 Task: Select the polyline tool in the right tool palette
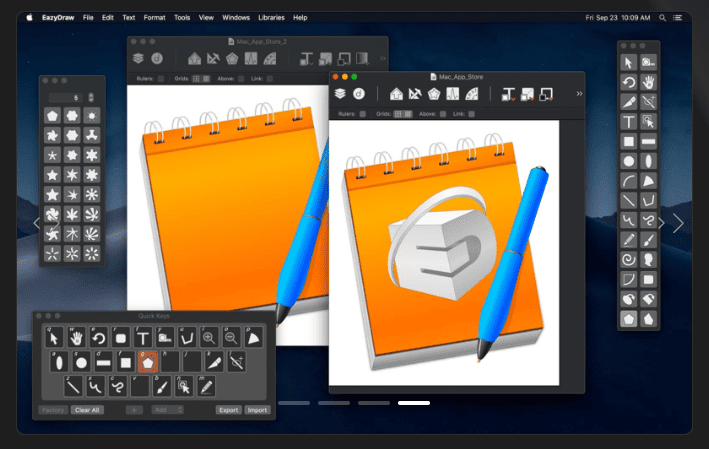[x=648, y=200]
